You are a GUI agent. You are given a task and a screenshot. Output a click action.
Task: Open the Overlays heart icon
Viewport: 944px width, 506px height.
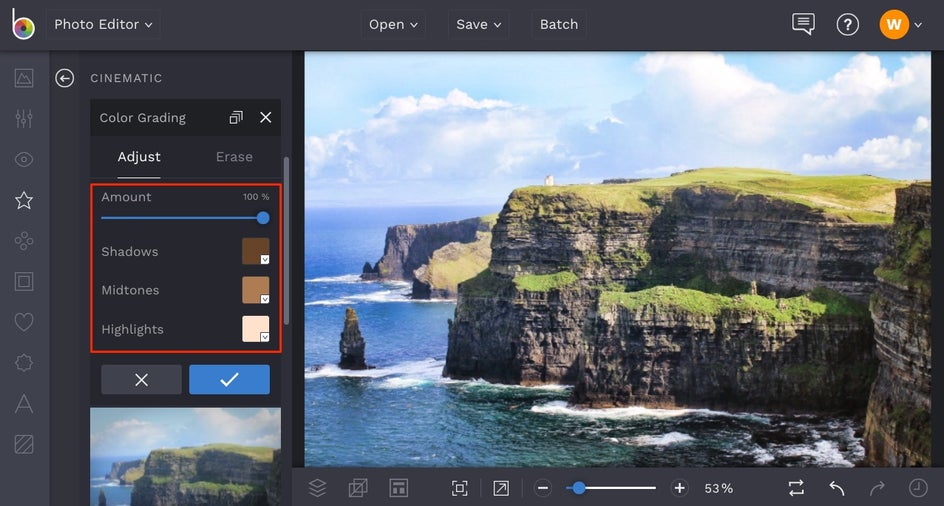click(24, 322)
